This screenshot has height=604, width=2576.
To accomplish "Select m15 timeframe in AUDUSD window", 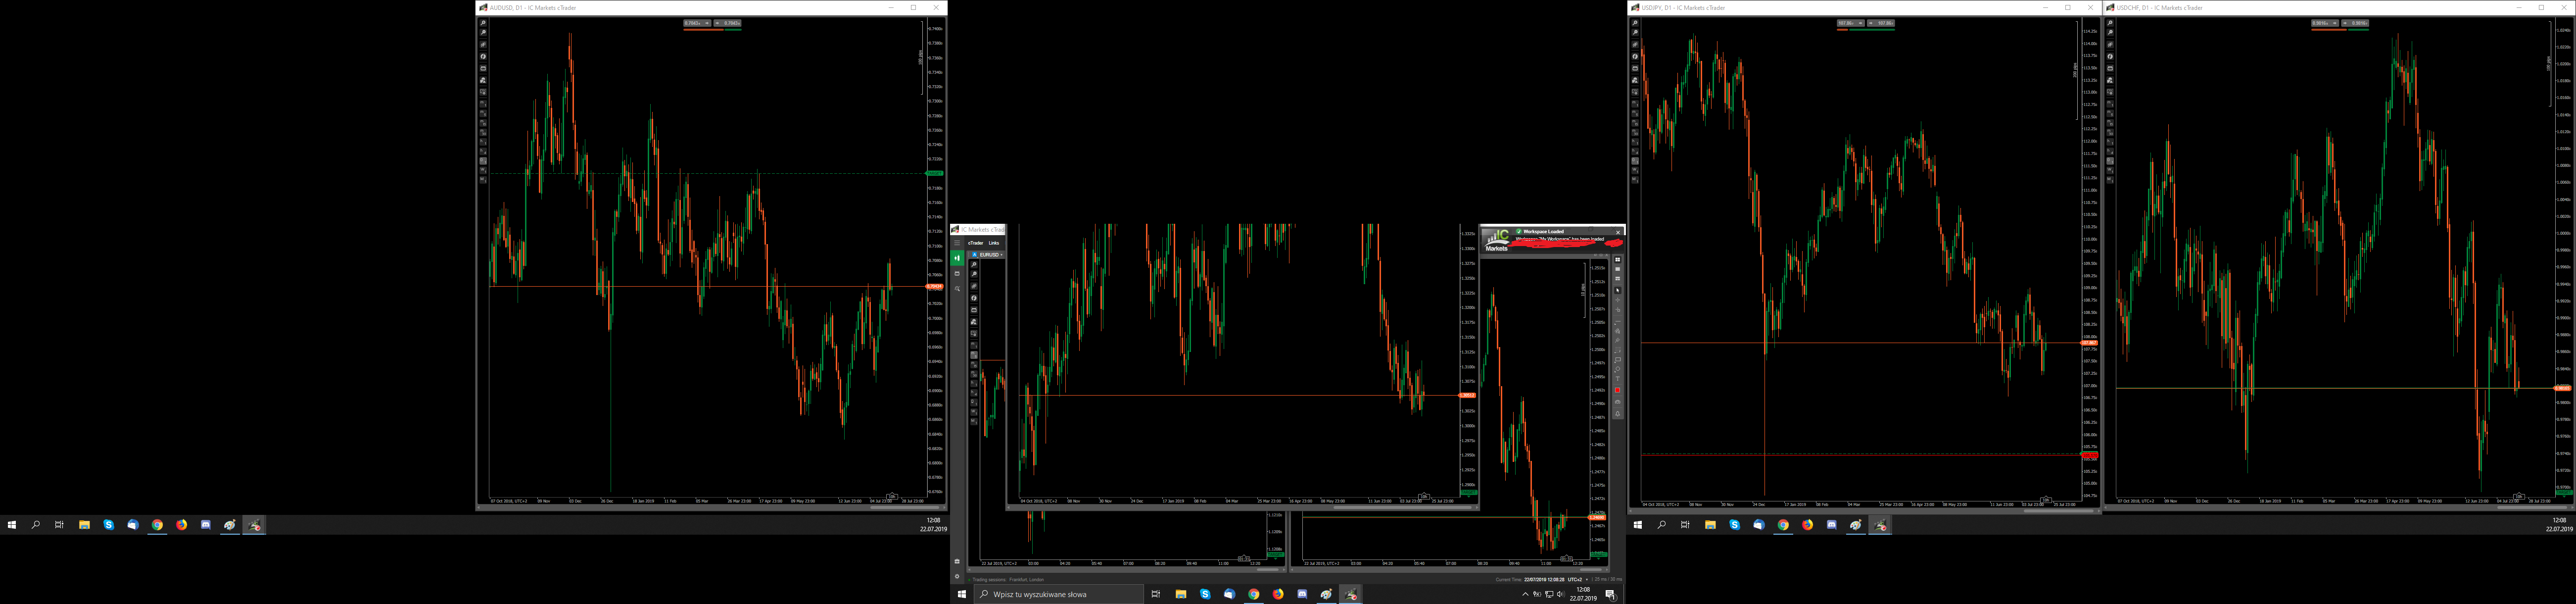I will point(484,122).
